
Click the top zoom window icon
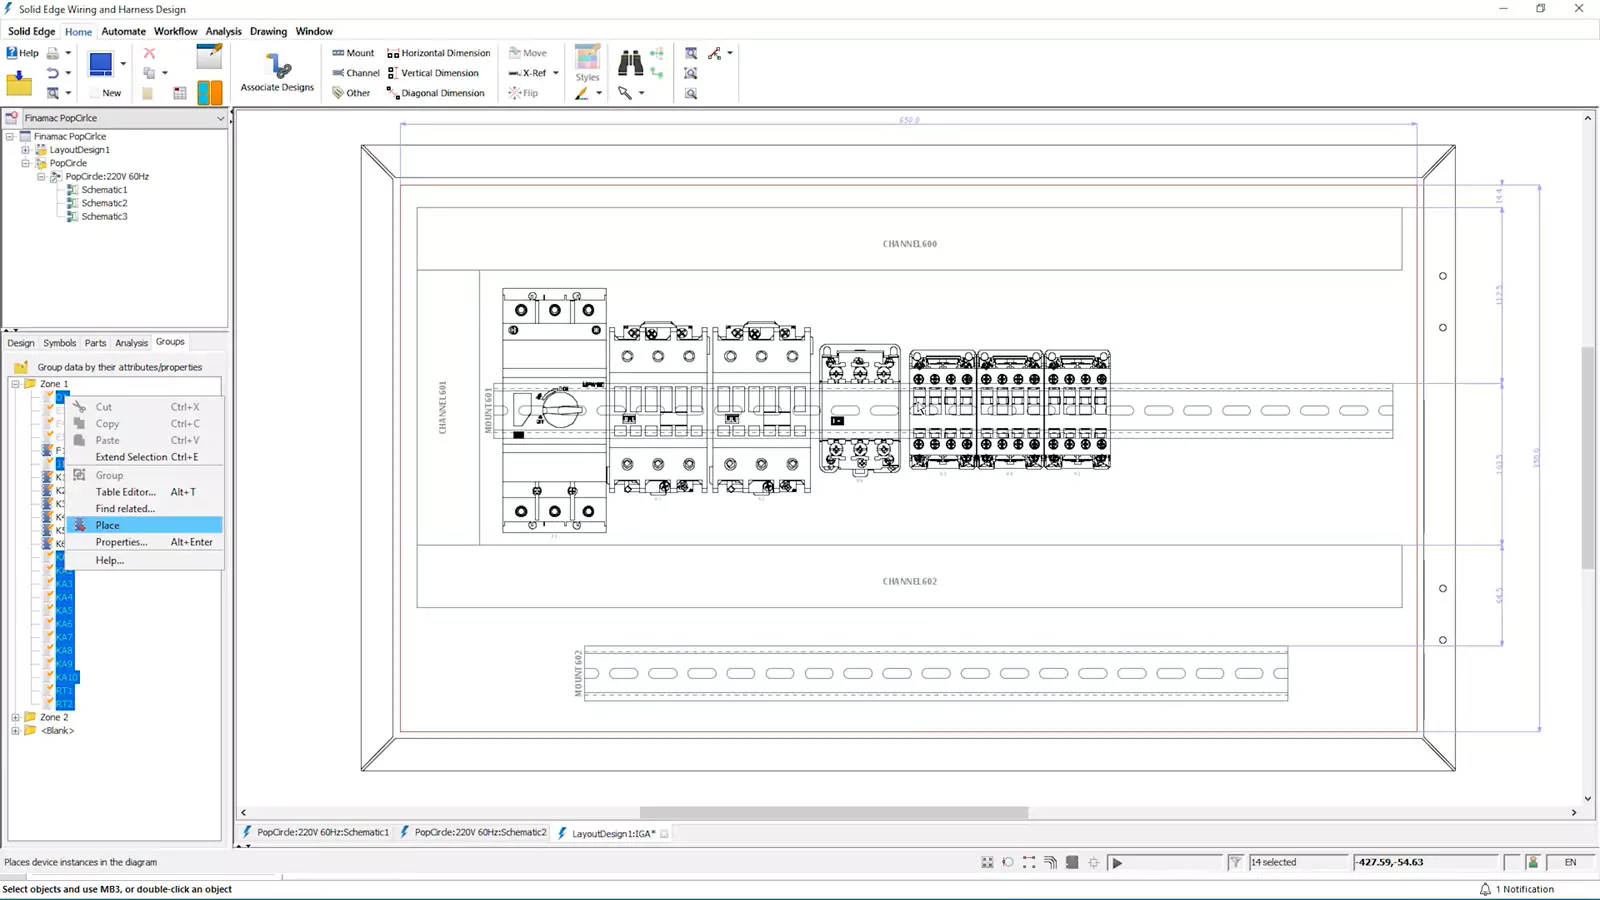tap(691, 53)
